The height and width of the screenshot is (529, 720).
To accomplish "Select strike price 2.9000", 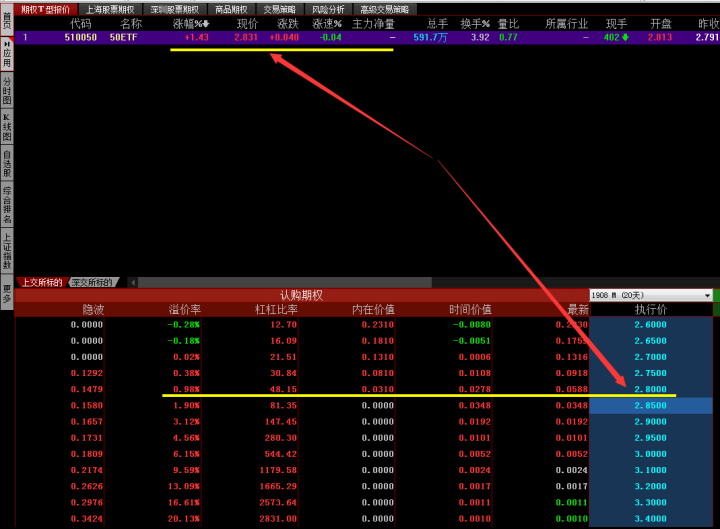I will pyautogui.click(x=651, y=422).
